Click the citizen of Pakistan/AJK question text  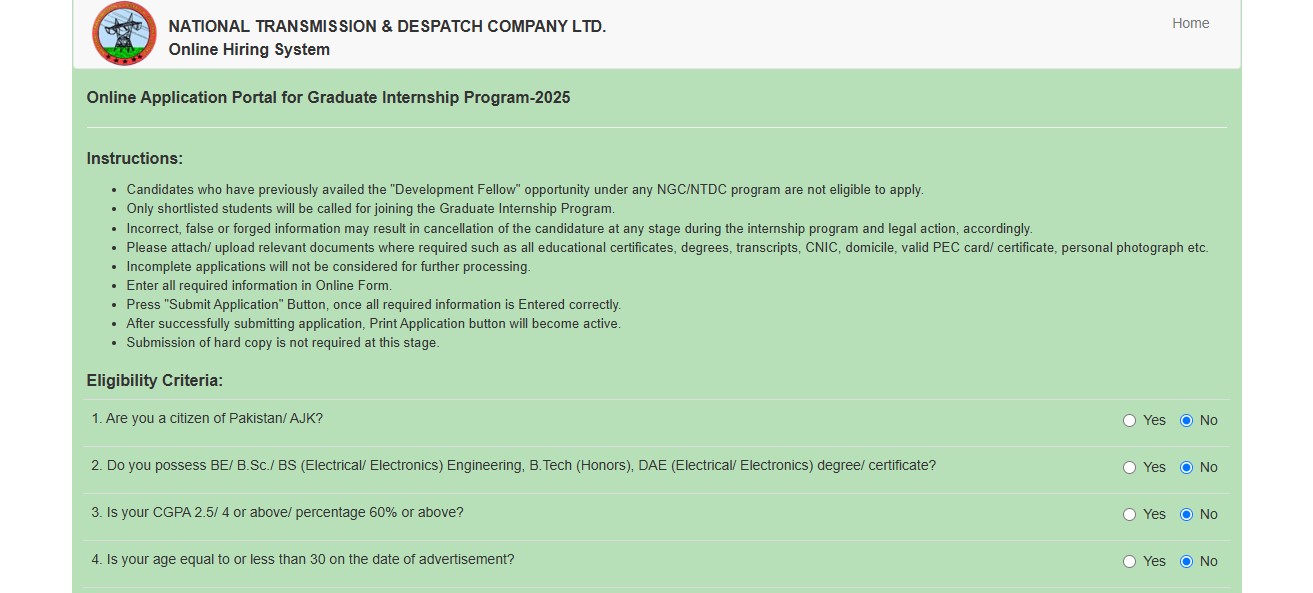pyautogui.click(x=207, y=418)
